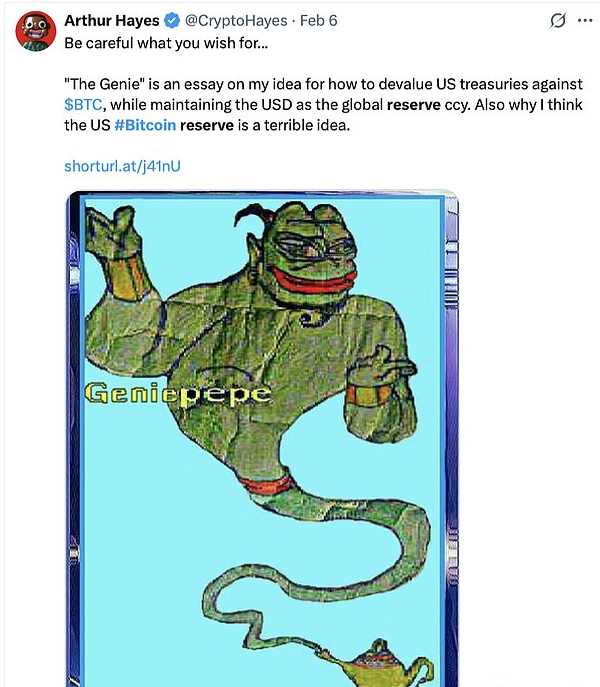Click the golden lamp in the image
The height and width of the screenshot is (687, 600).
coord(377,665)
